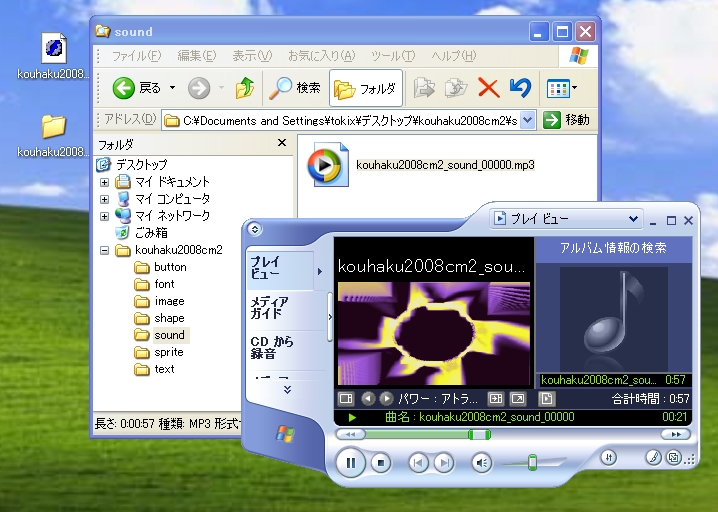Viewport: 718px width, 512px height.
Task: Pause playback in Media Player
Action: [350, 463]
